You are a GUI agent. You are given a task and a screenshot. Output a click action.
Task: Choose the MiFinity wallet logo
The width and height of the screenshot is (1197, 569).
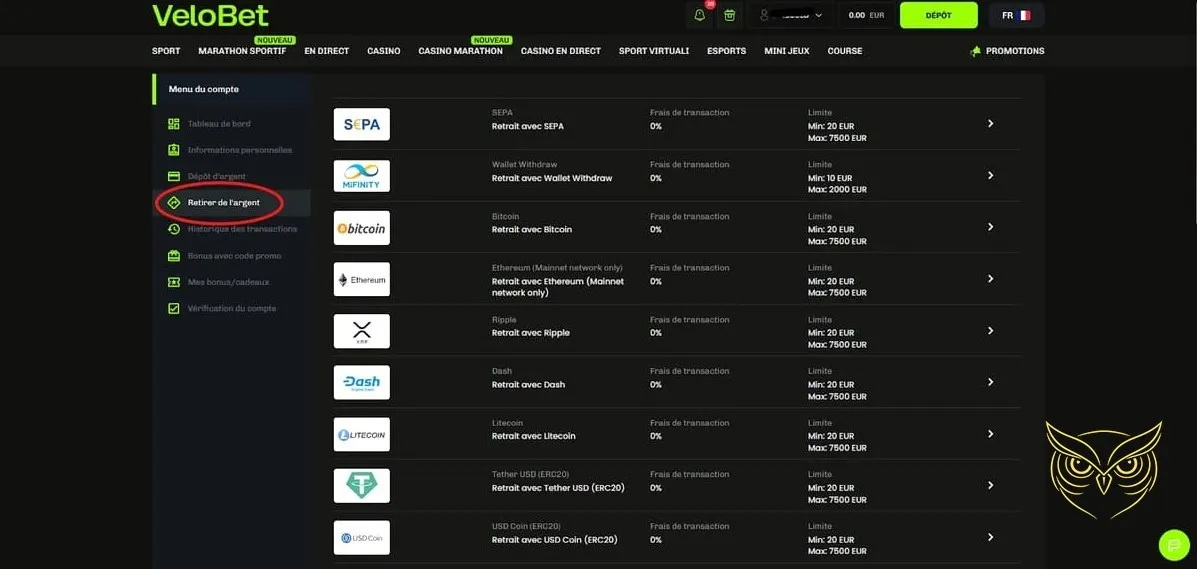point(361,176)
